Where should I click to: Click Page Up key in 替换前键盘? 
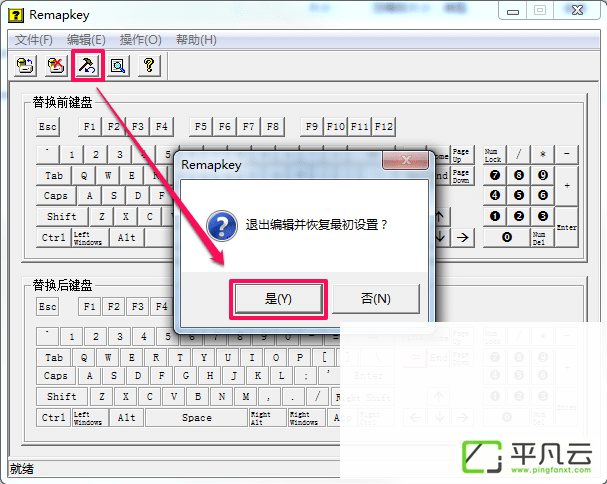[x=463, y=155]
